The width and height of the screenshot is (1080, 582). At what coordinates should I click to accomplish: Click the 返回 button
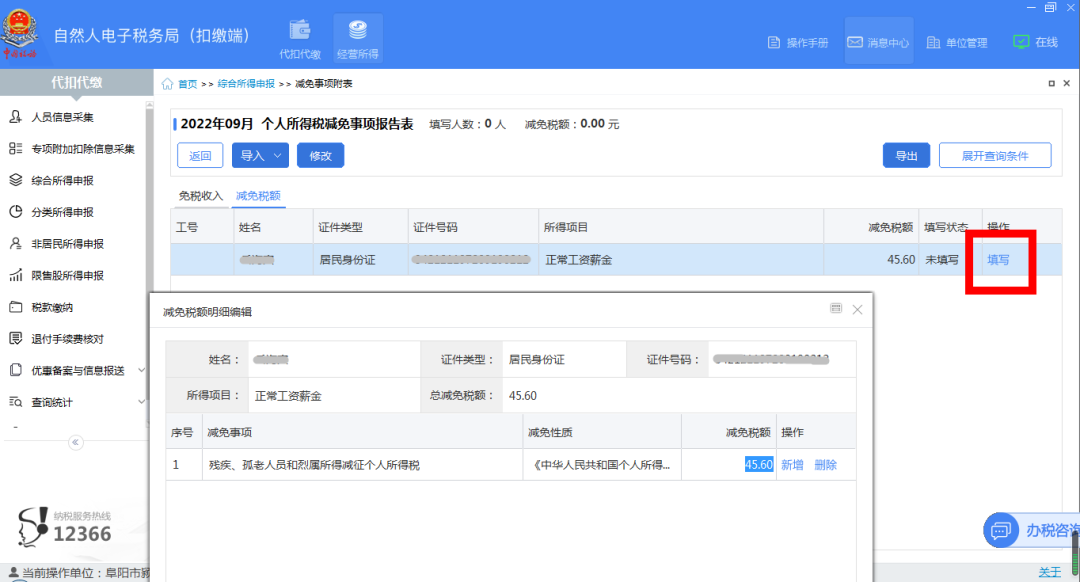coord(200,156)
